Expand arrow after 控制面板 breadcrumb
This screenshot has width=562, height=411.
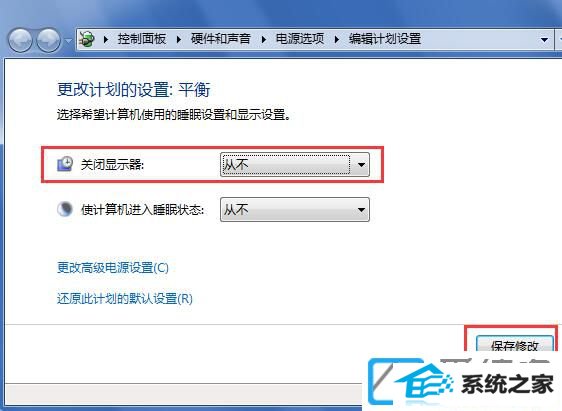[178, 39]
